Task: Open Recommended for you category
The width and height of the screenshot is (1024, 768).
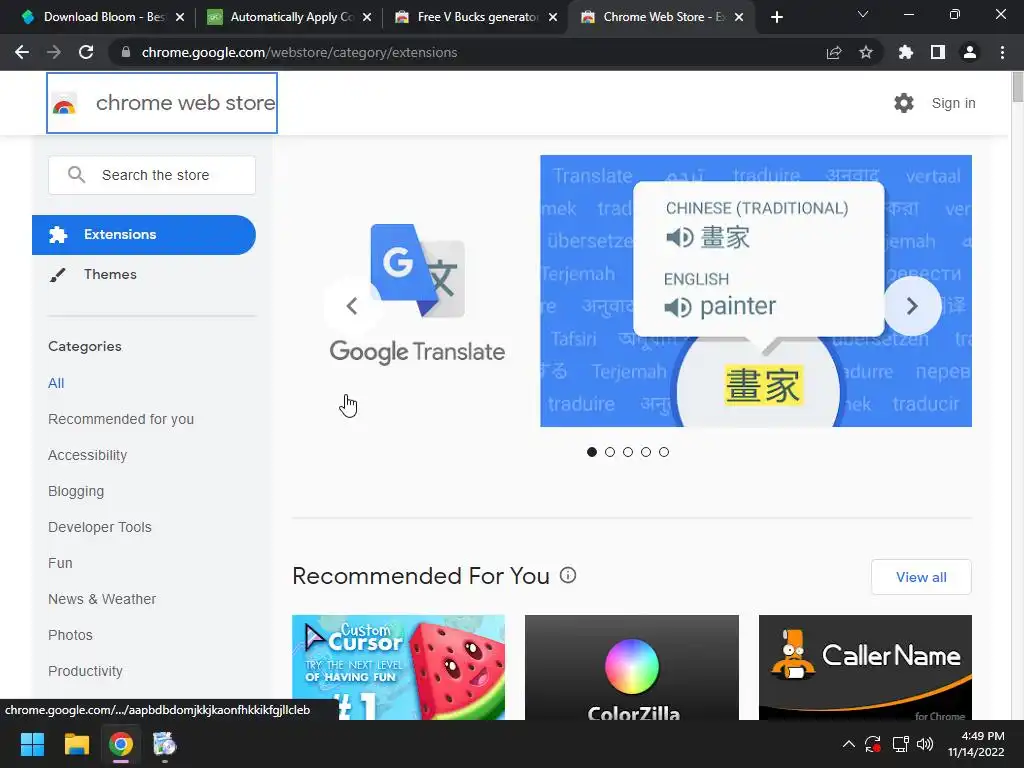Action: point(121,419)
